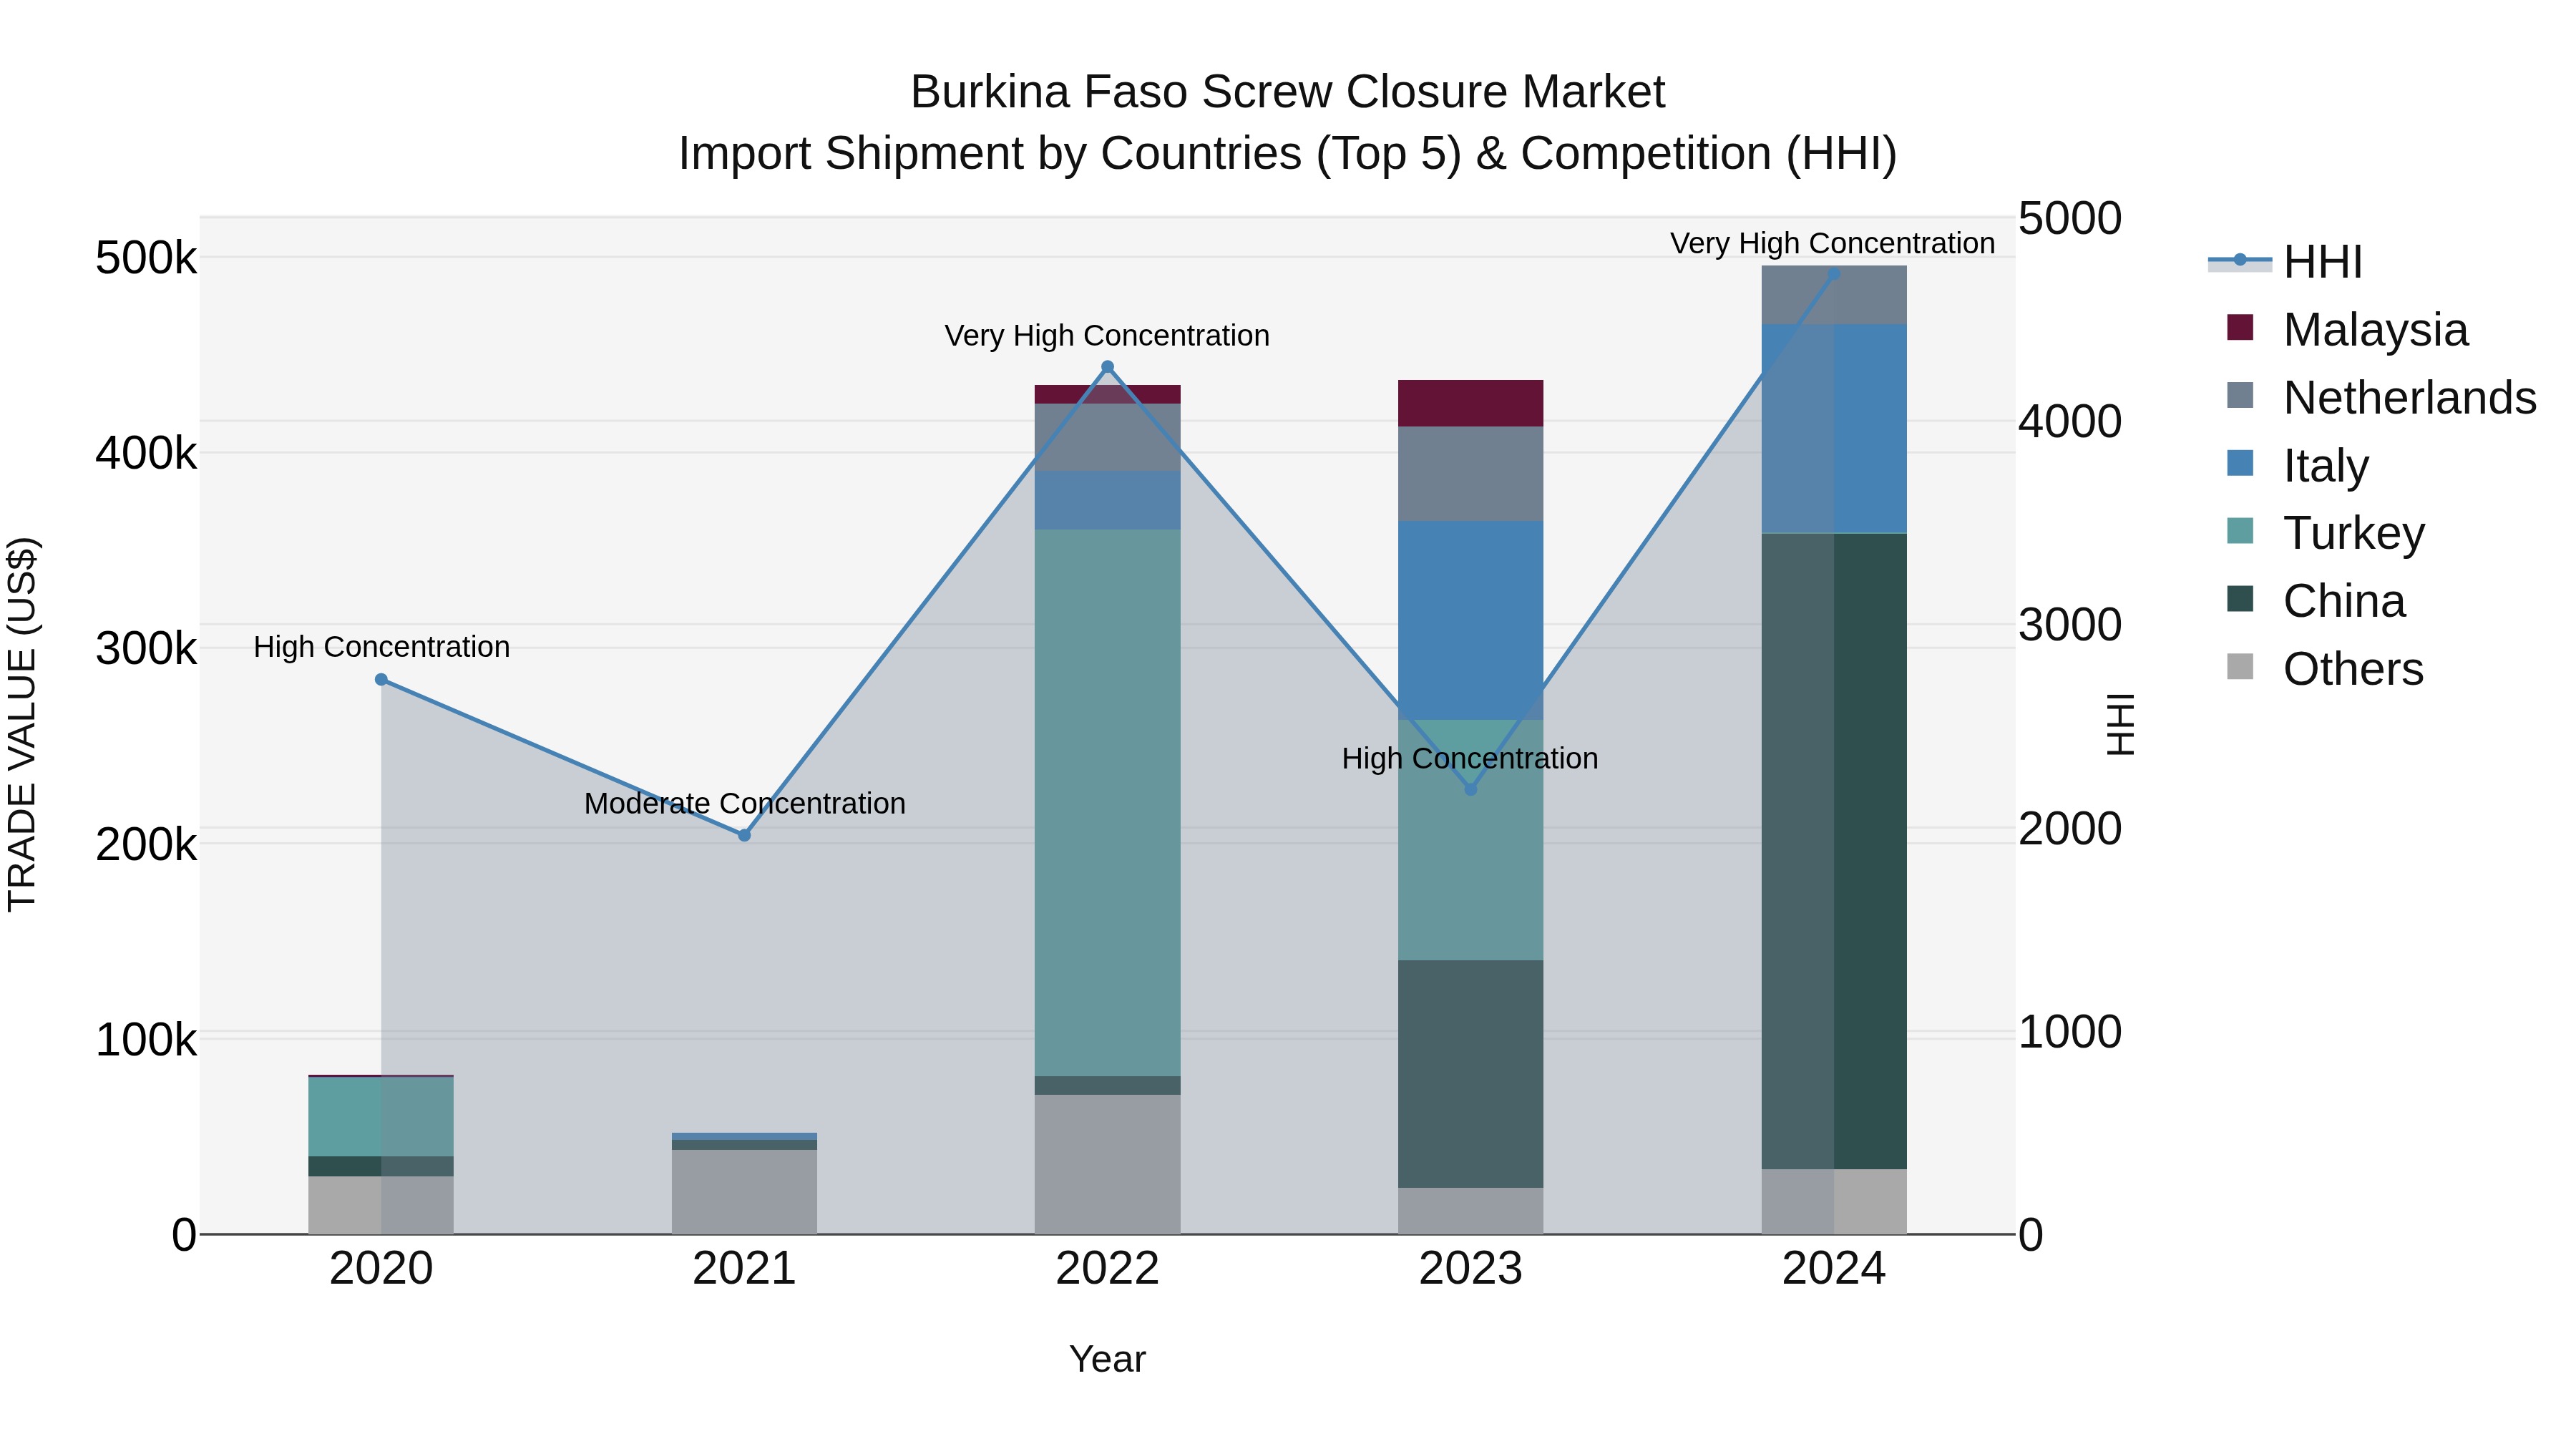
Task: Click the HHI data point for 2022
Action: click(1107, 367)
